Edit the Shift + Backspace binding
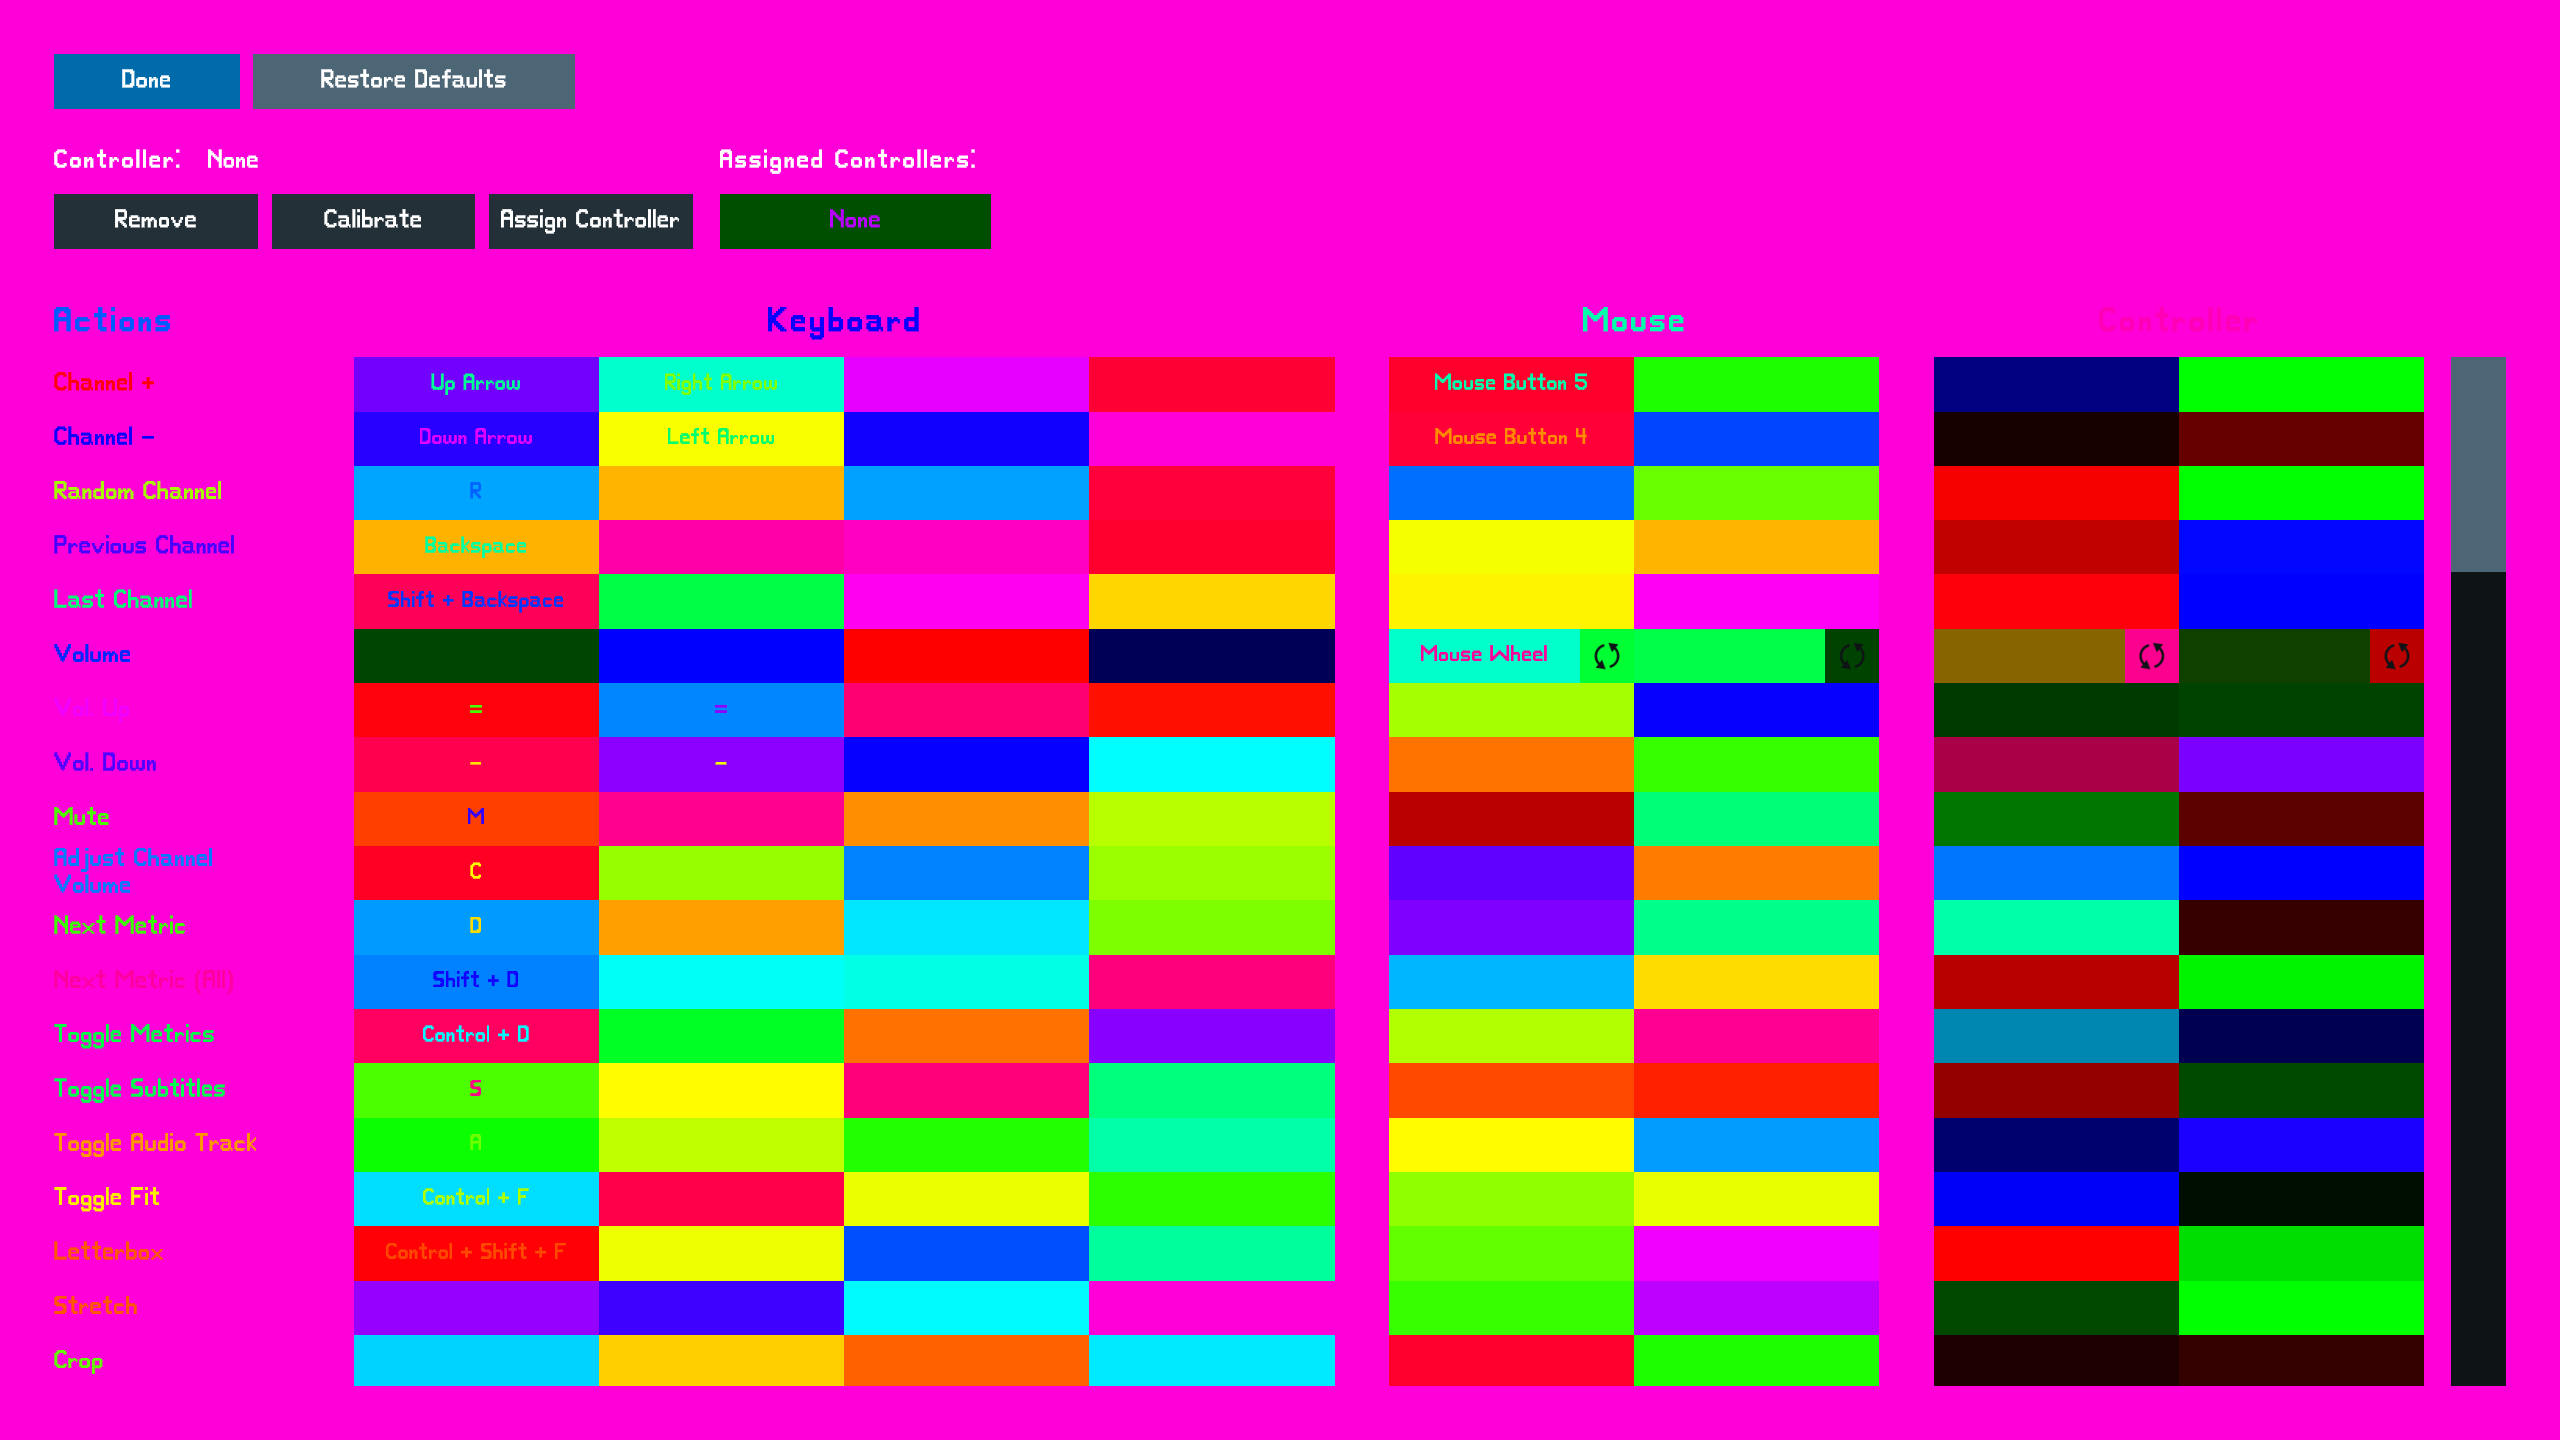Image resolution: width=2560 pixels, height=1440 pixels. [x=476, y=601]
